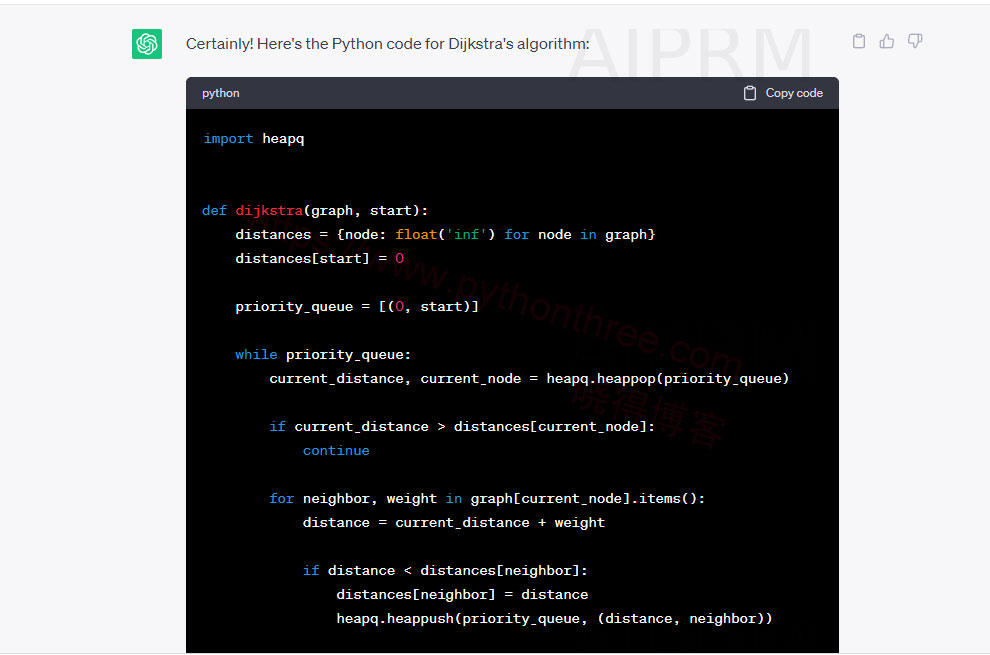
Task: Click the heapq.heappop line
Action: click(x=529, y=378)
